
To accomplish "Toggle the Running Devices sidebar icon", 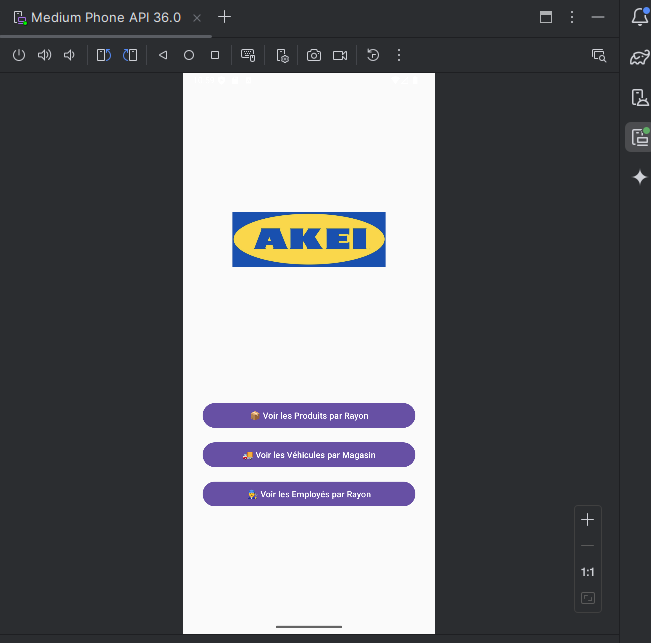I will coord(640,137).
